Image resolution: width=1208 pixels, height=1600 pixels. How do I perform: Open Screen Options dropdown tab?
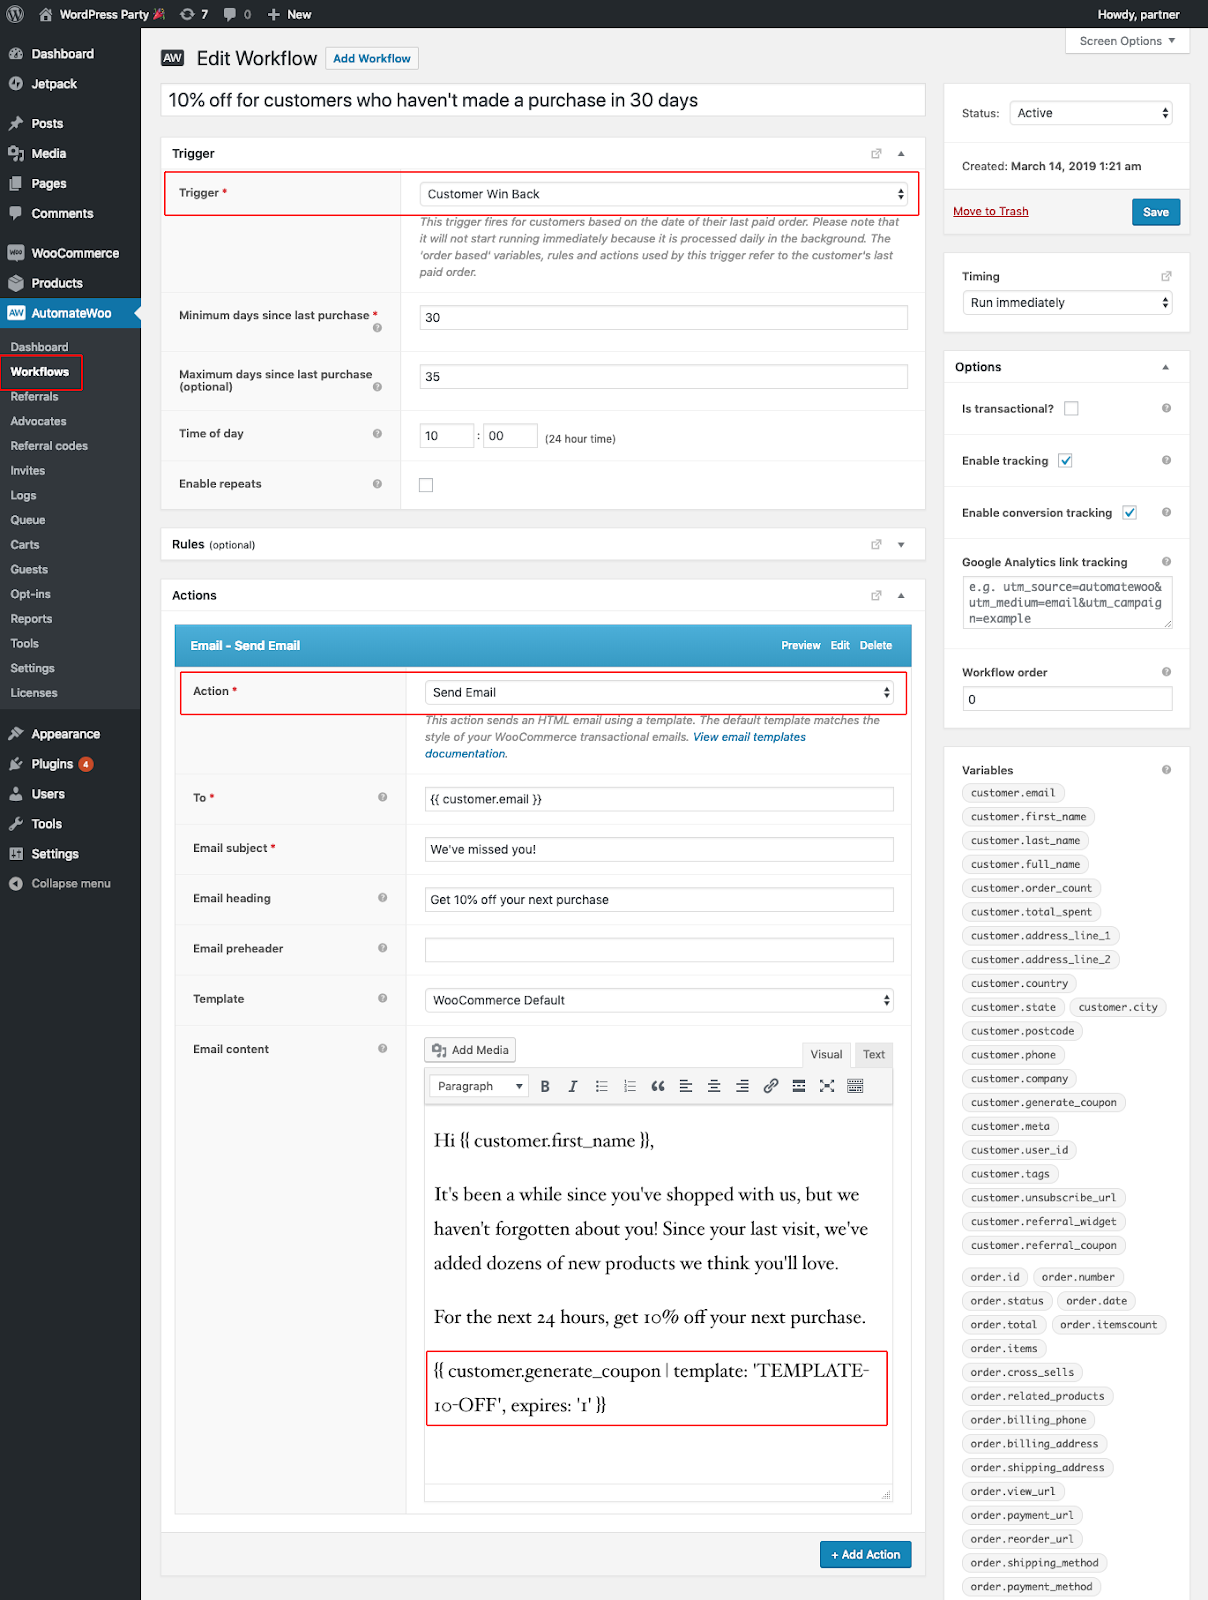(1127, 41)
